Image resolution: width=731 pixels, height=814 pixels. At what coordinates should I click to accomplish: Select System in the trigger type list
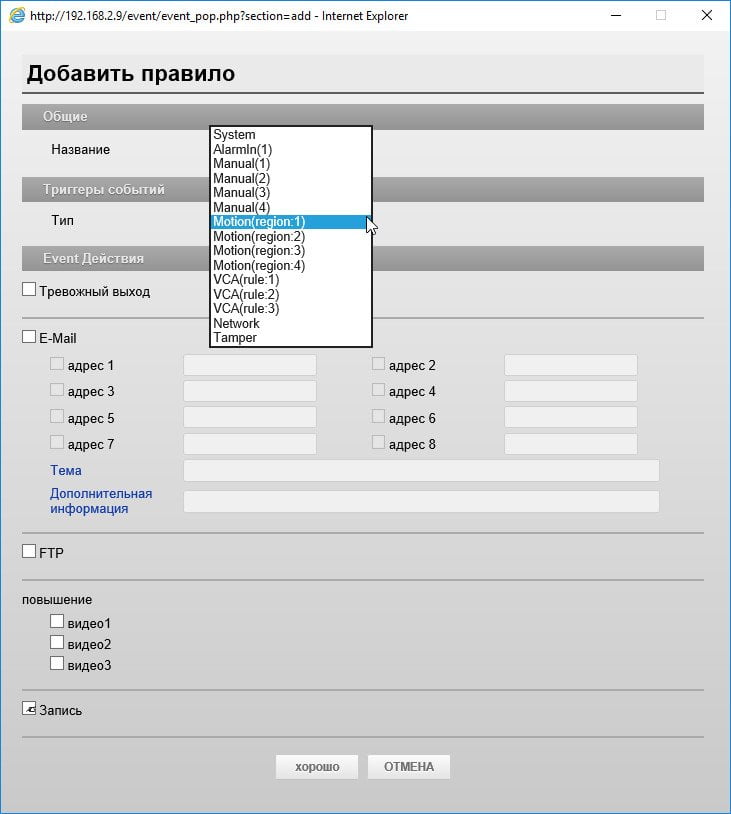click(291, 134)
